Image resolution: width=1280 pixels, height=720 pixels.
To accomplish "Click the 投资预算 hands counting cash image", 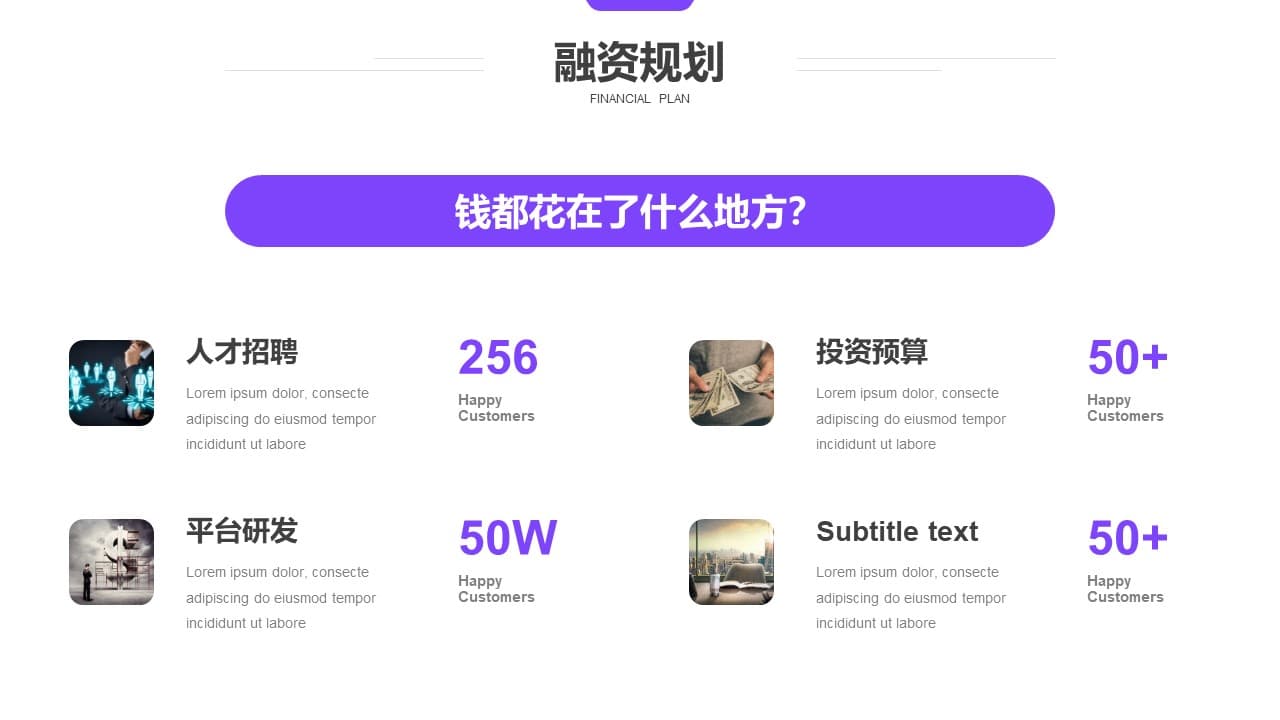I will pos(731,383).
